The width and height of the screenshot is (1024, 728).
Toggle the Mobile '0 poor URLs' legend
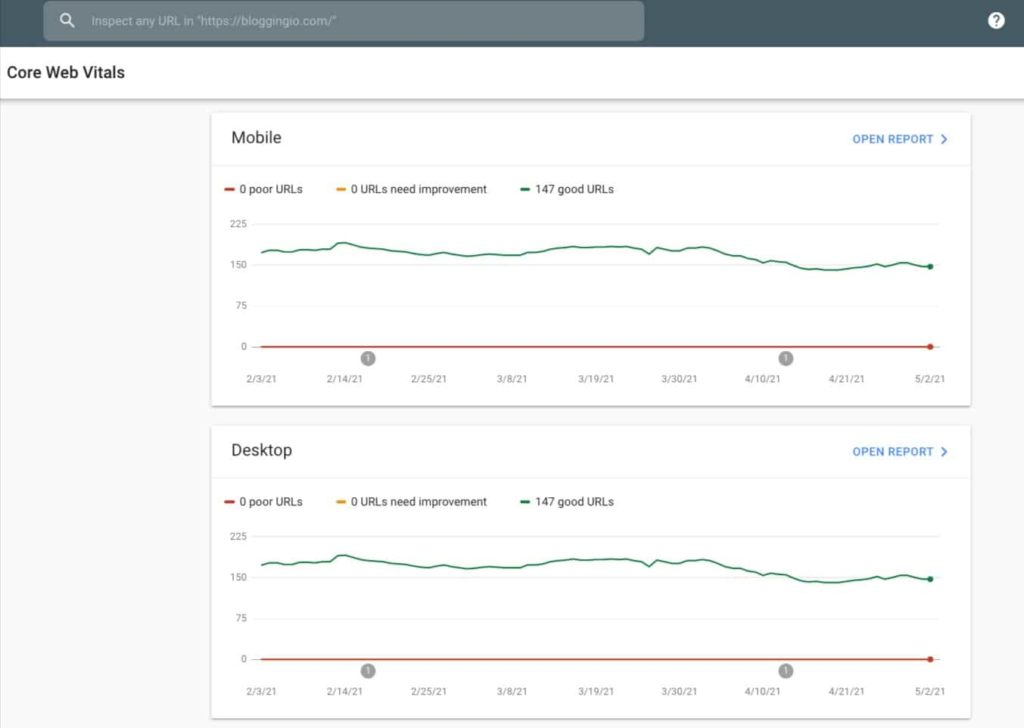pyautogui.click(x=263, y=189)
